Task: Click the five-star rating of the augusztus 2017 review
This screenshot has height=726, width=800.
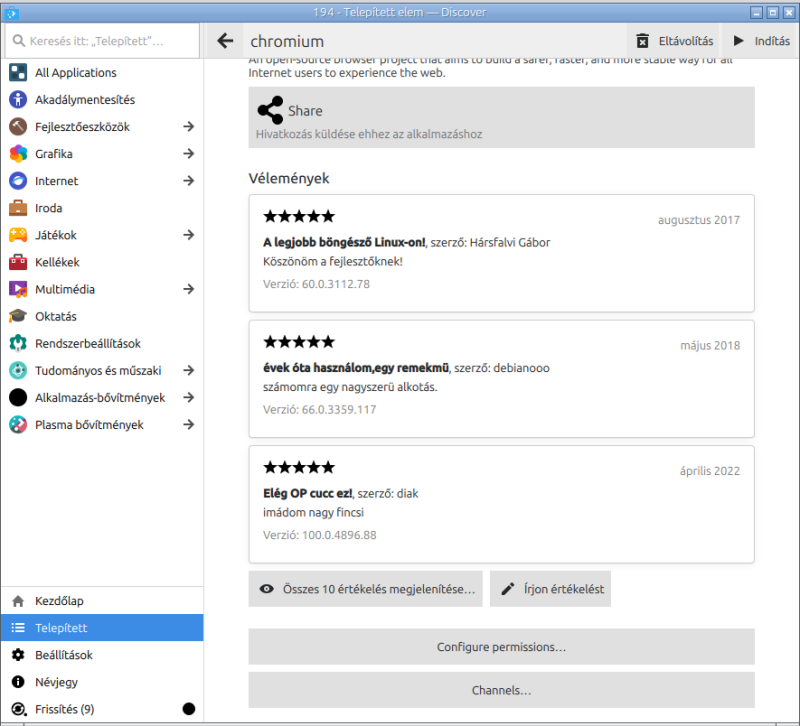Action: tap(299, 216)
